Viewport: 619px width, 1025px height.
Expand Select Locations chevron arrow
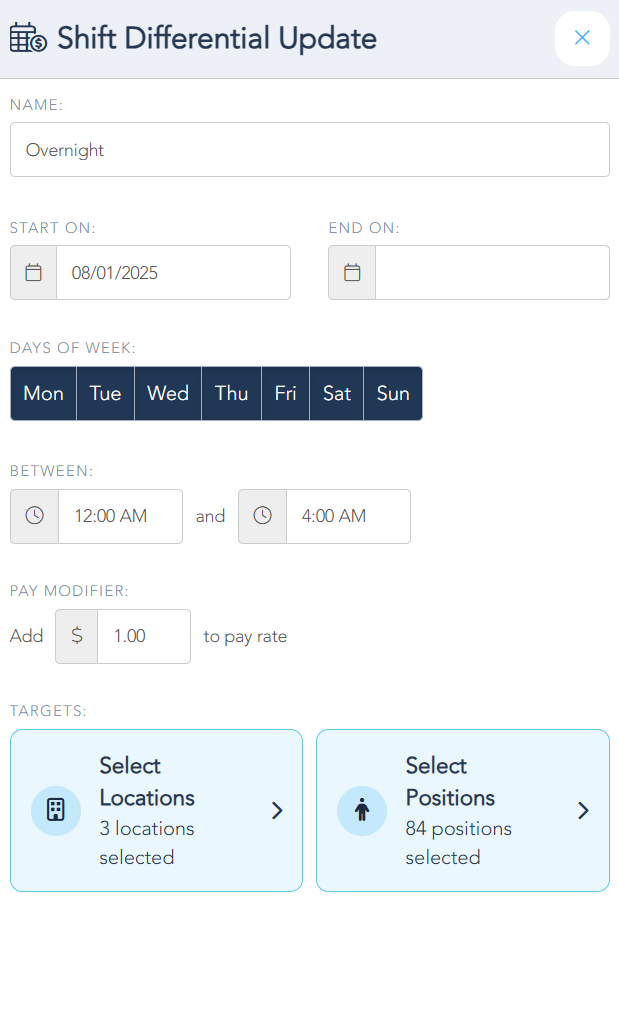(x=277, y=810)
